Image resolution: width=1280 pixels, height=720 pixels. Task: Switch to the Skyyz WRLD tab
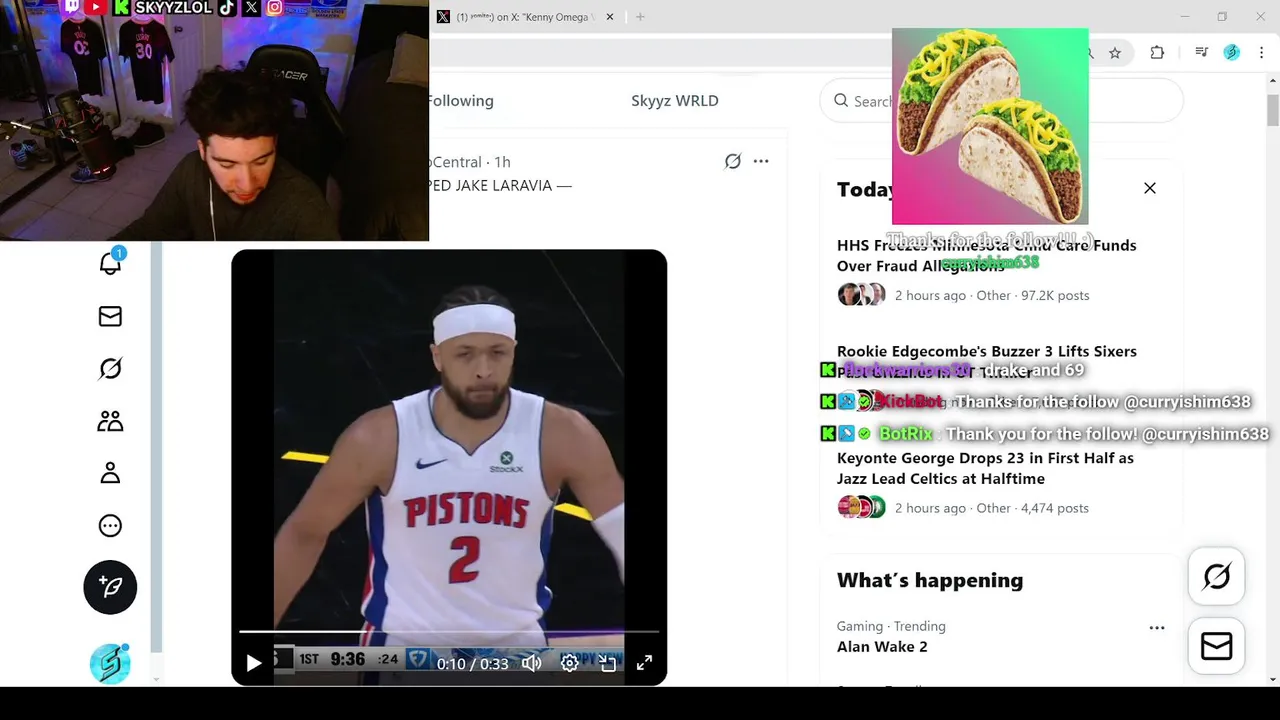click(x=675, y=100)
